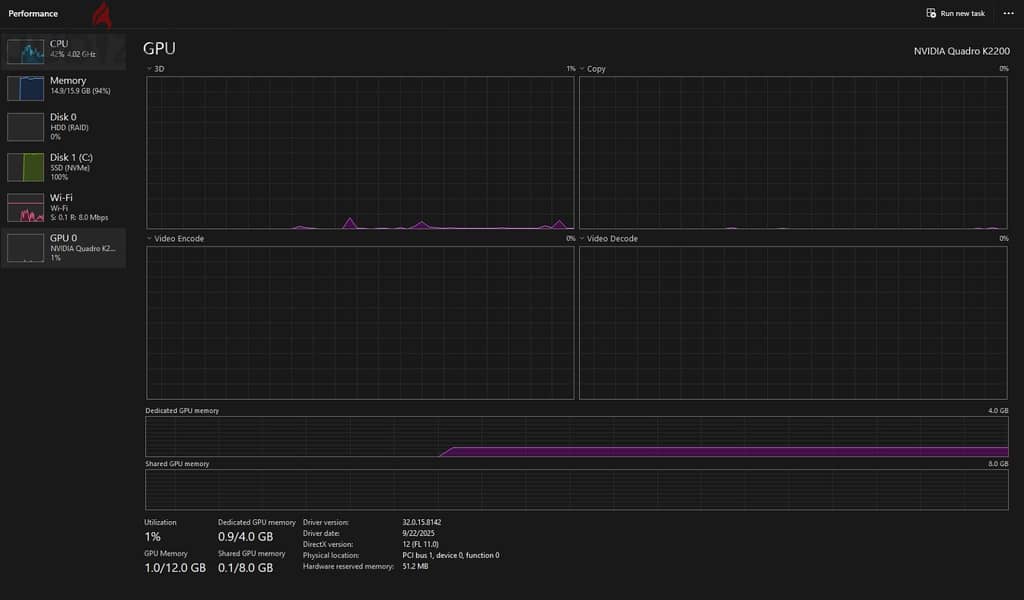Click the 4.0 GB dedicated memory scale label
This screenshot has width=1024, height=600.
point(998,411)
